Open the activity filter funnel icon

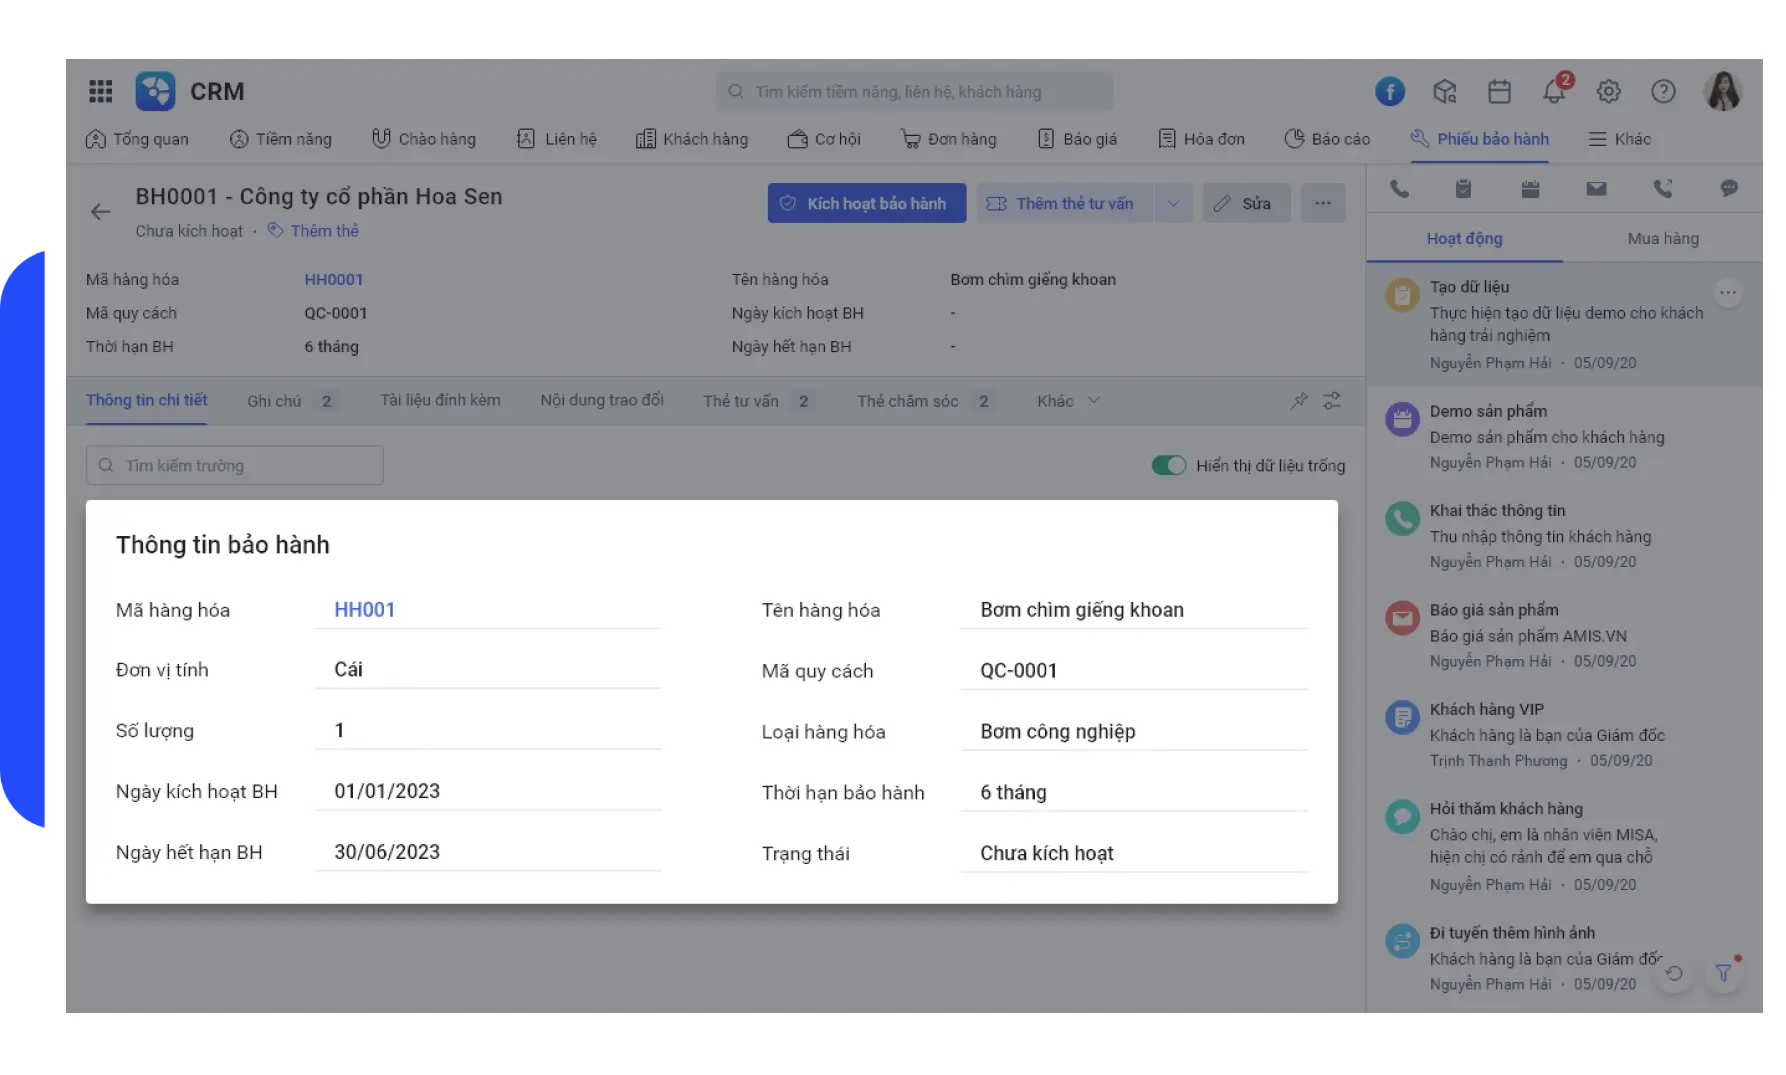click(x=1723, y=972)
